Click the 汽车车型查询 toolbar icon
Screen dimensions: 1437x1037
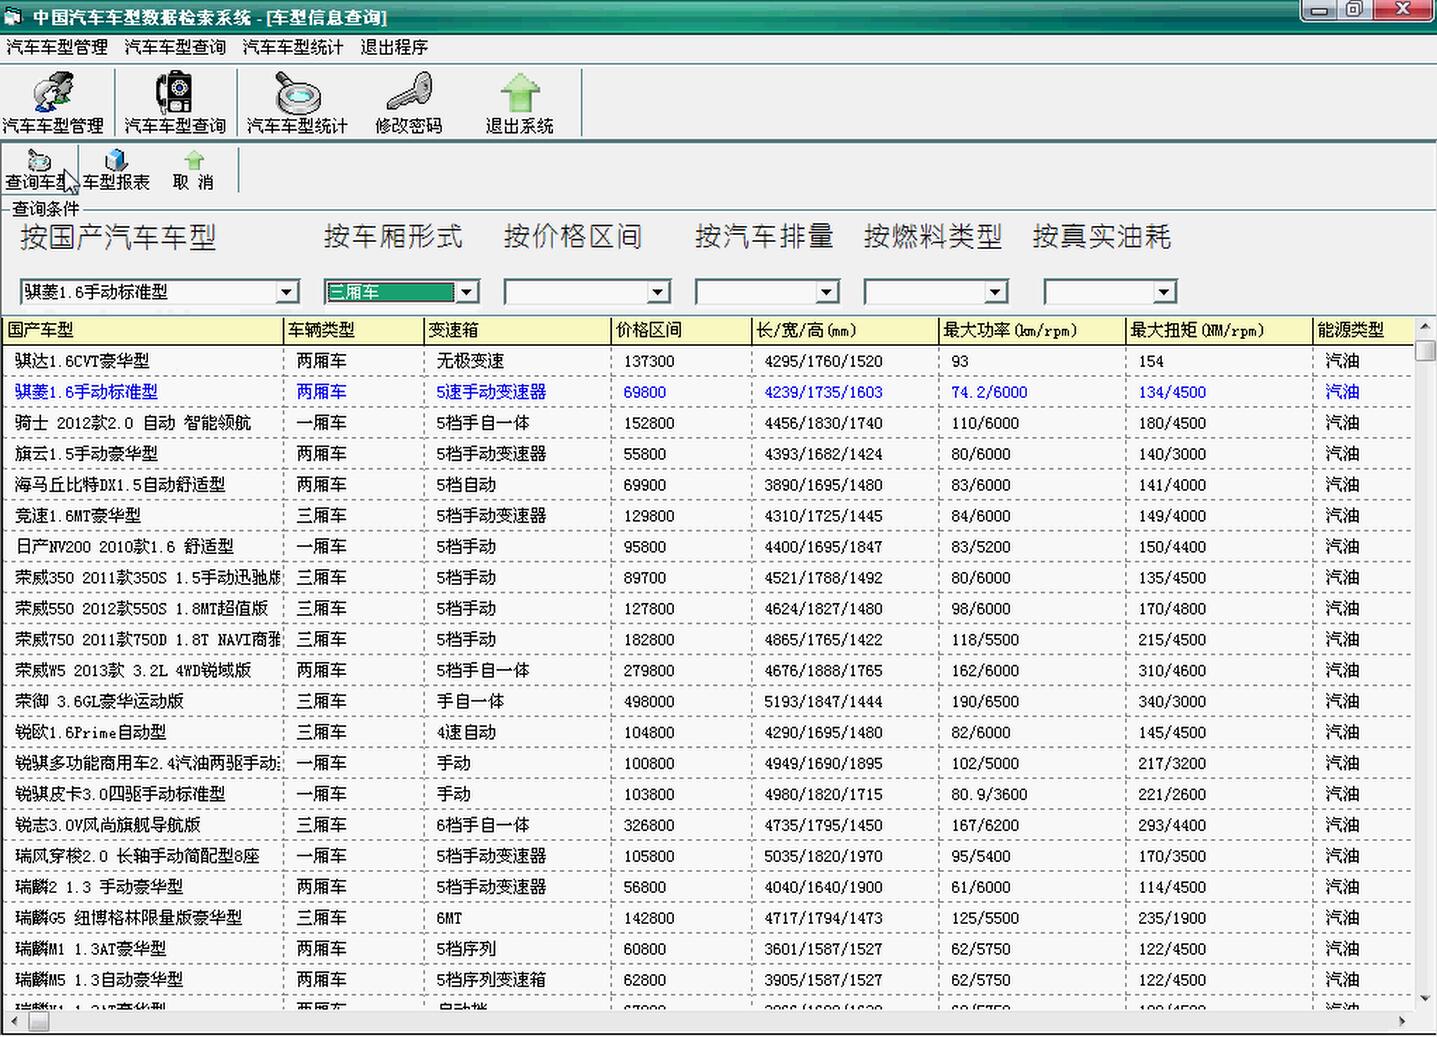click(175, 104)
